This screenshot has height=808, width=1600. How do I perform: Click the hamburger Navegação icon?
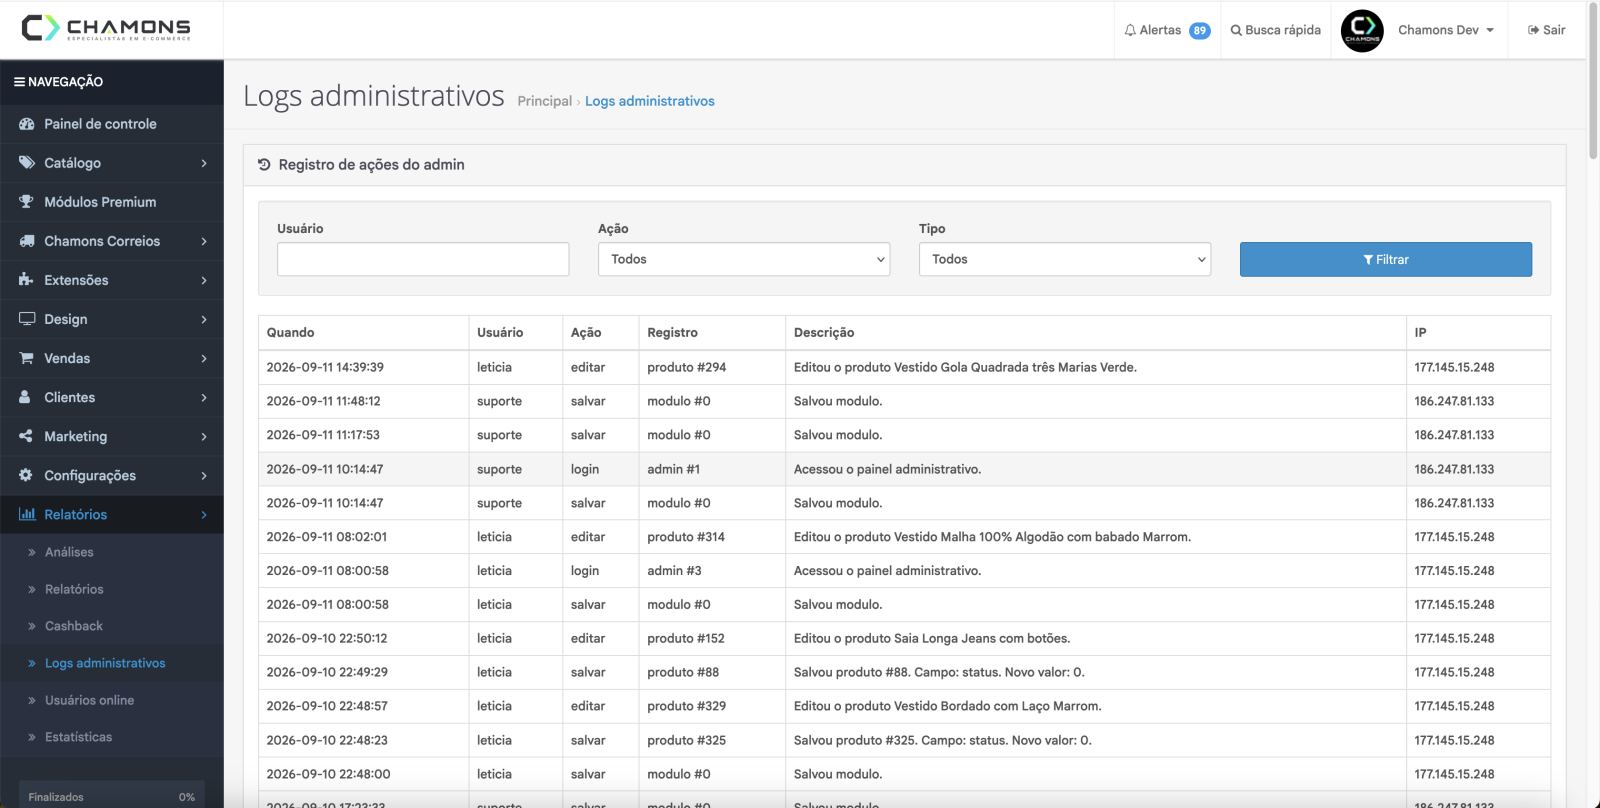(19, 82)
